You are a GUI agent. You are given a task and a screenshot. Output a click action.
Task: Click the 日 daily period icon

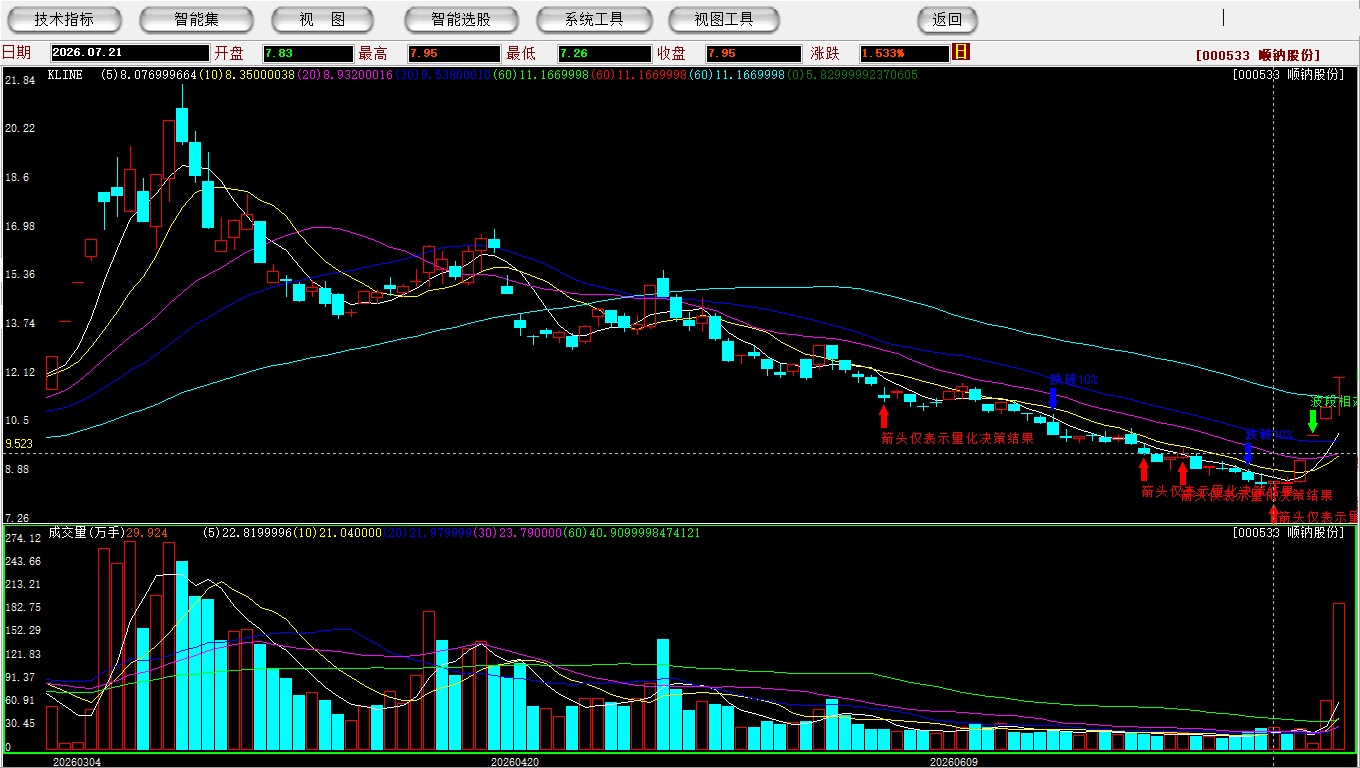[x=961, y=52]
